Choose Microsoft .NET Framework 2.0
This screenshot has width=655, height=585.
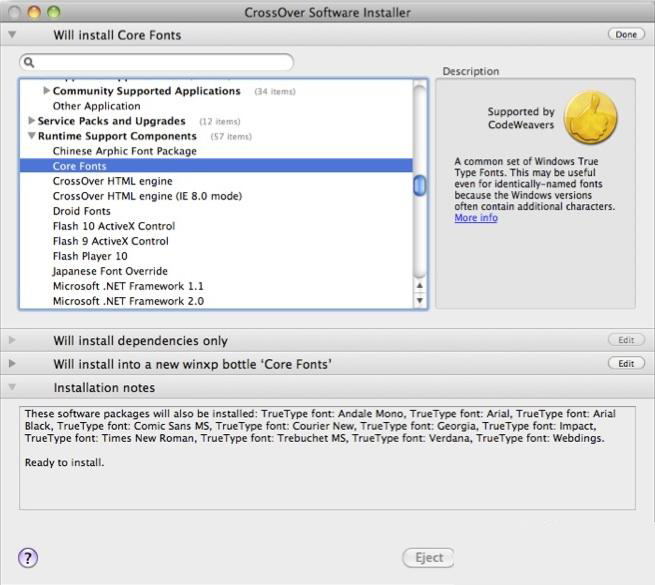128,301
